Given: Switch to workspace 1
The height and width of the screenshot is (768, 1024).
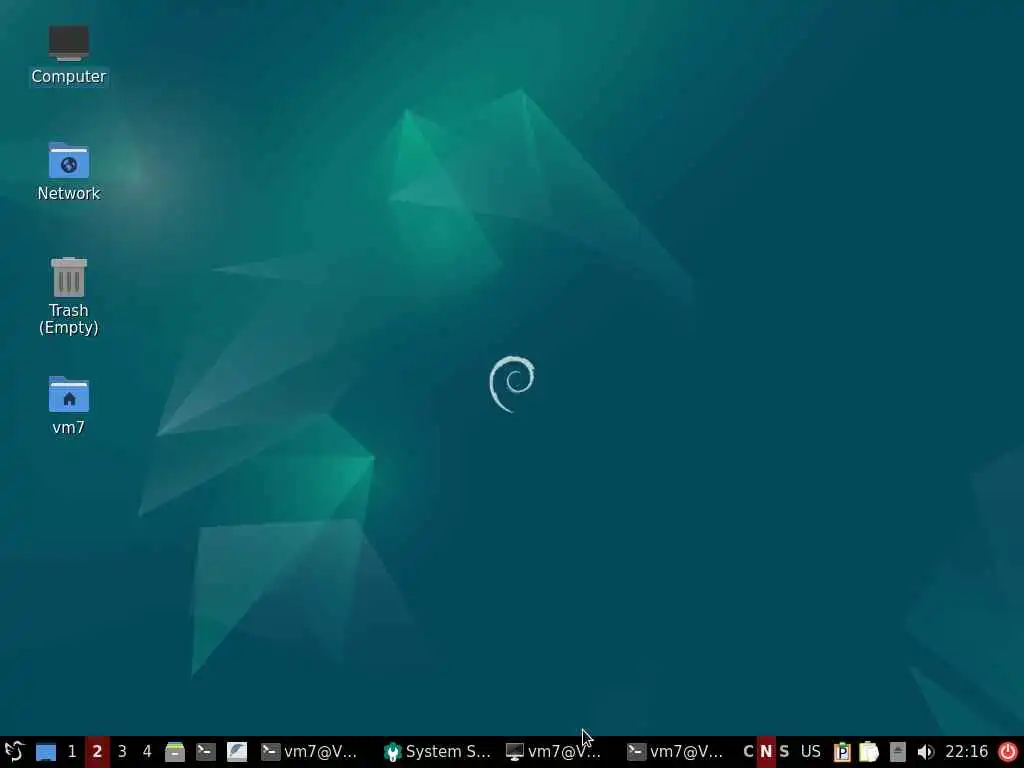Looking at the screenshot, I should [72, 752].
